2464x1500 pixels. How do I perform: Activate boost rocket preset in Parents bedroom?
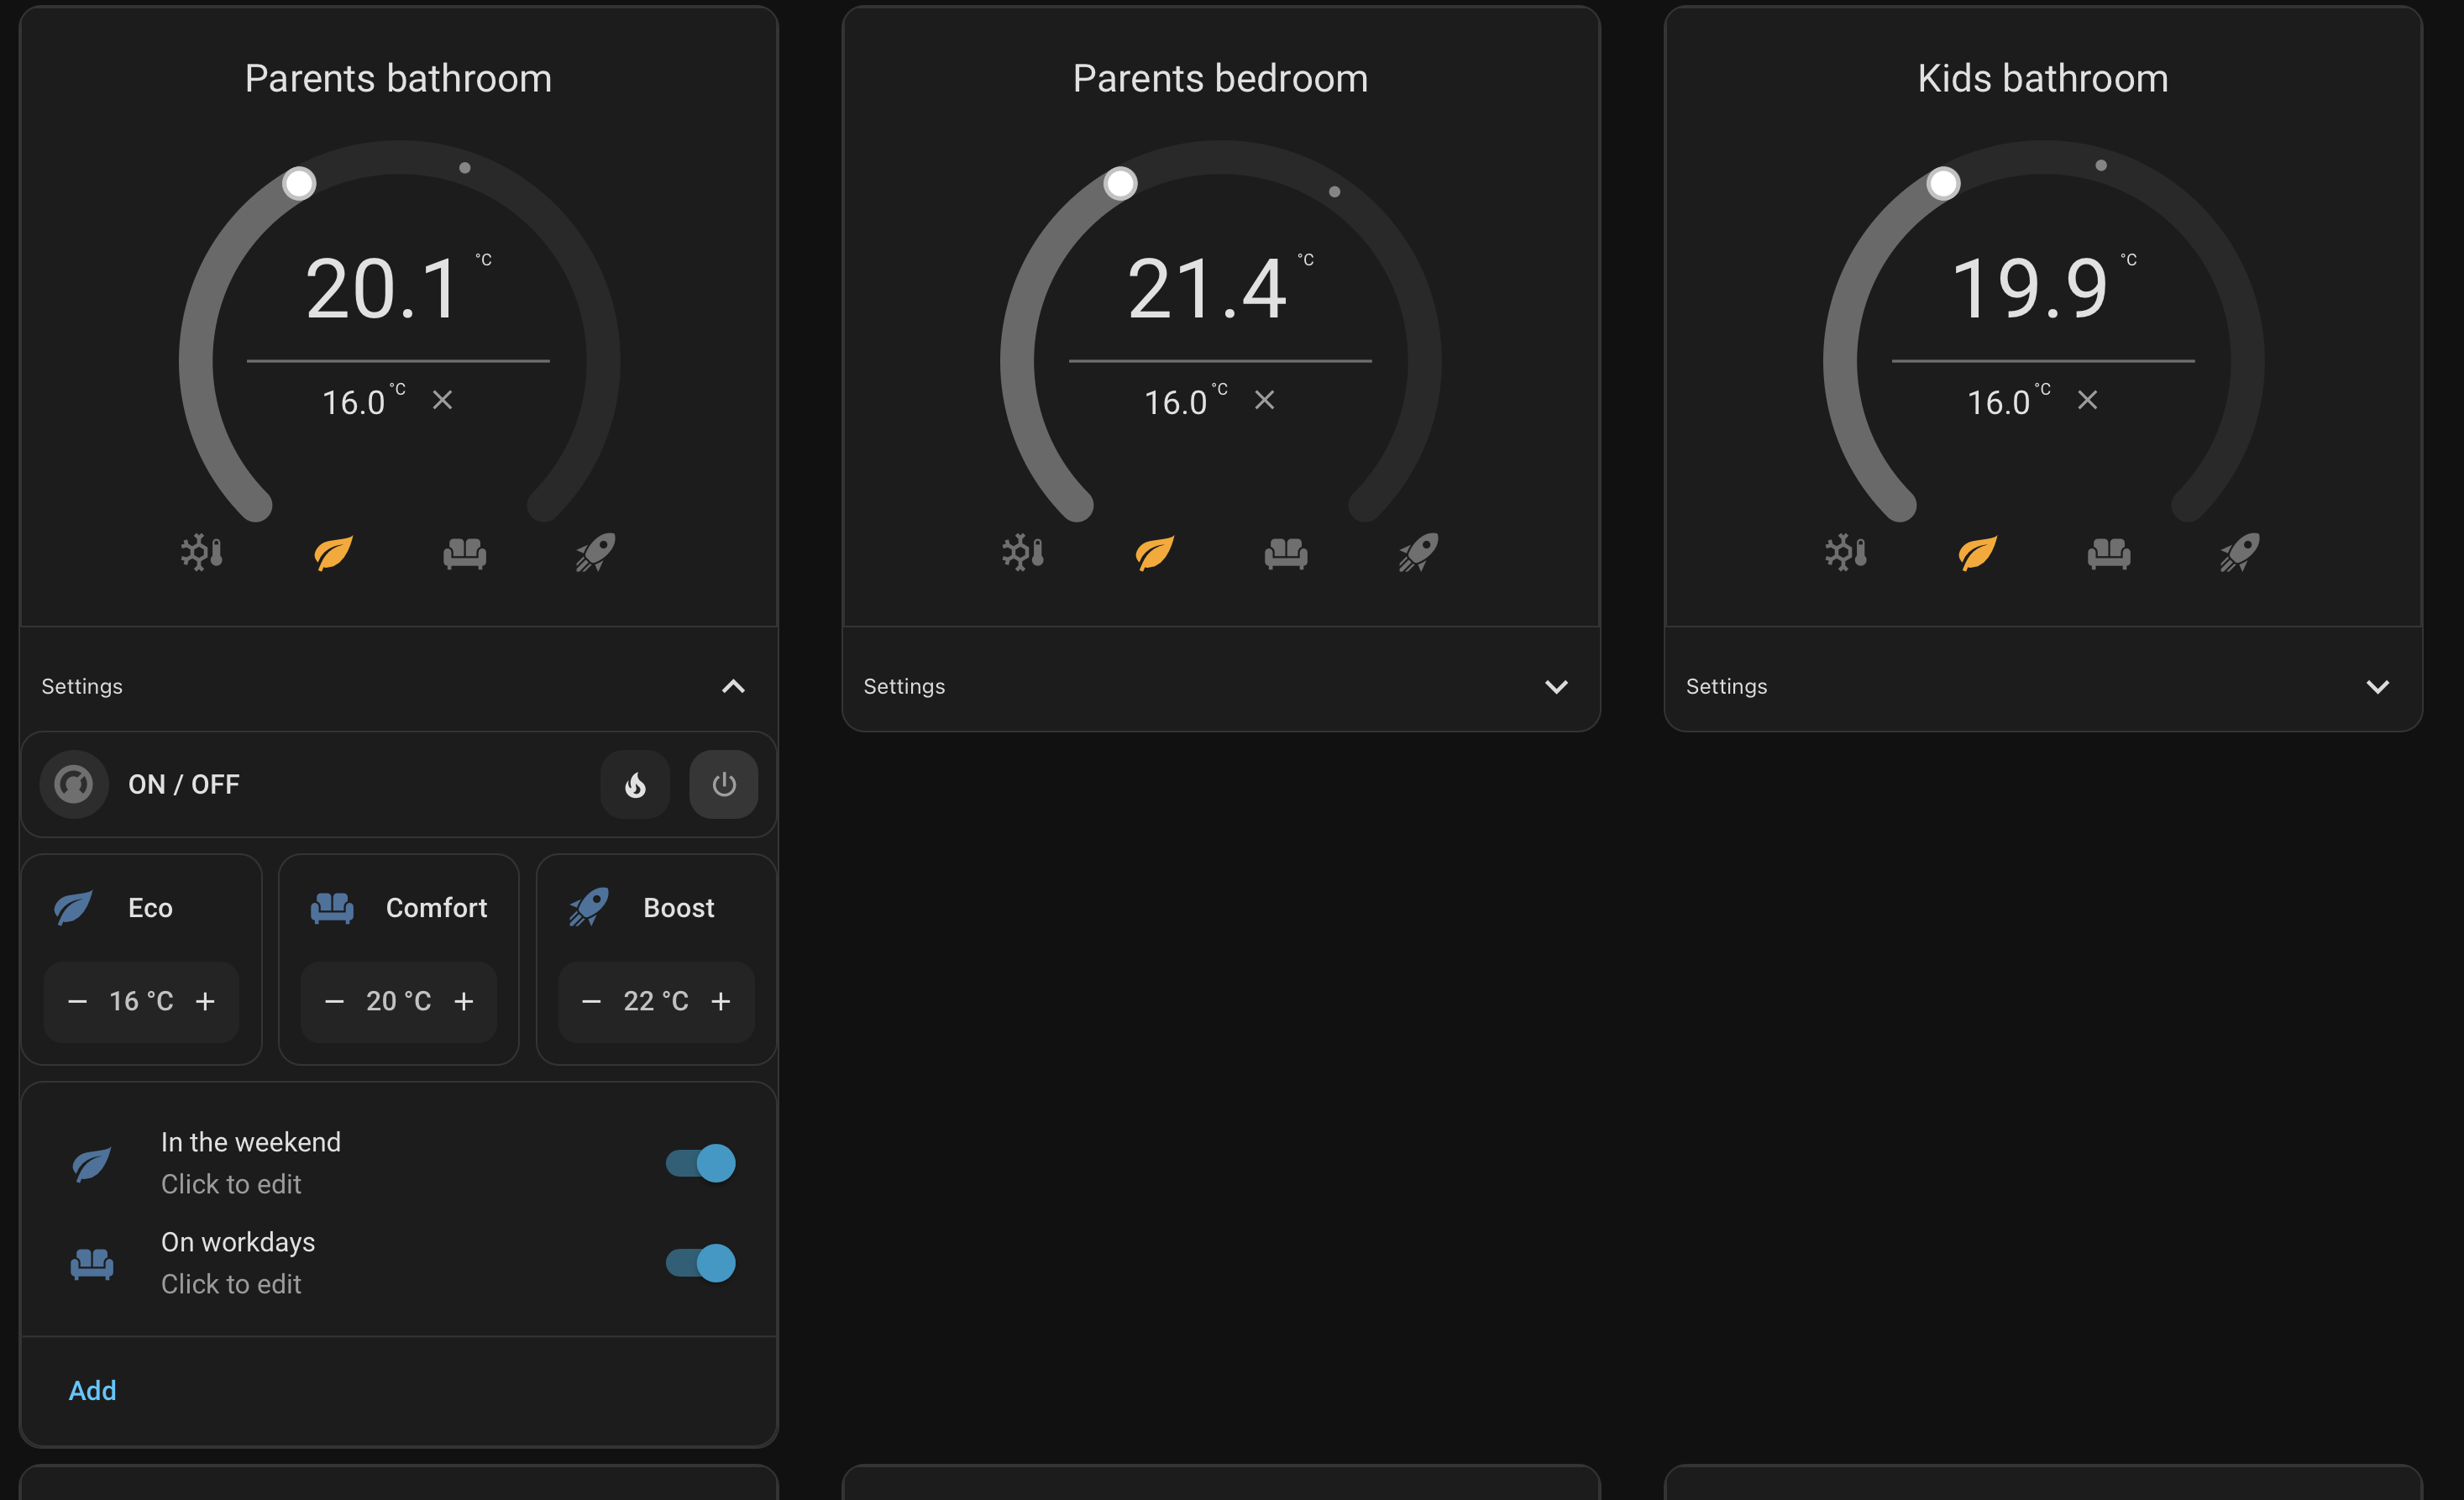1418,552
